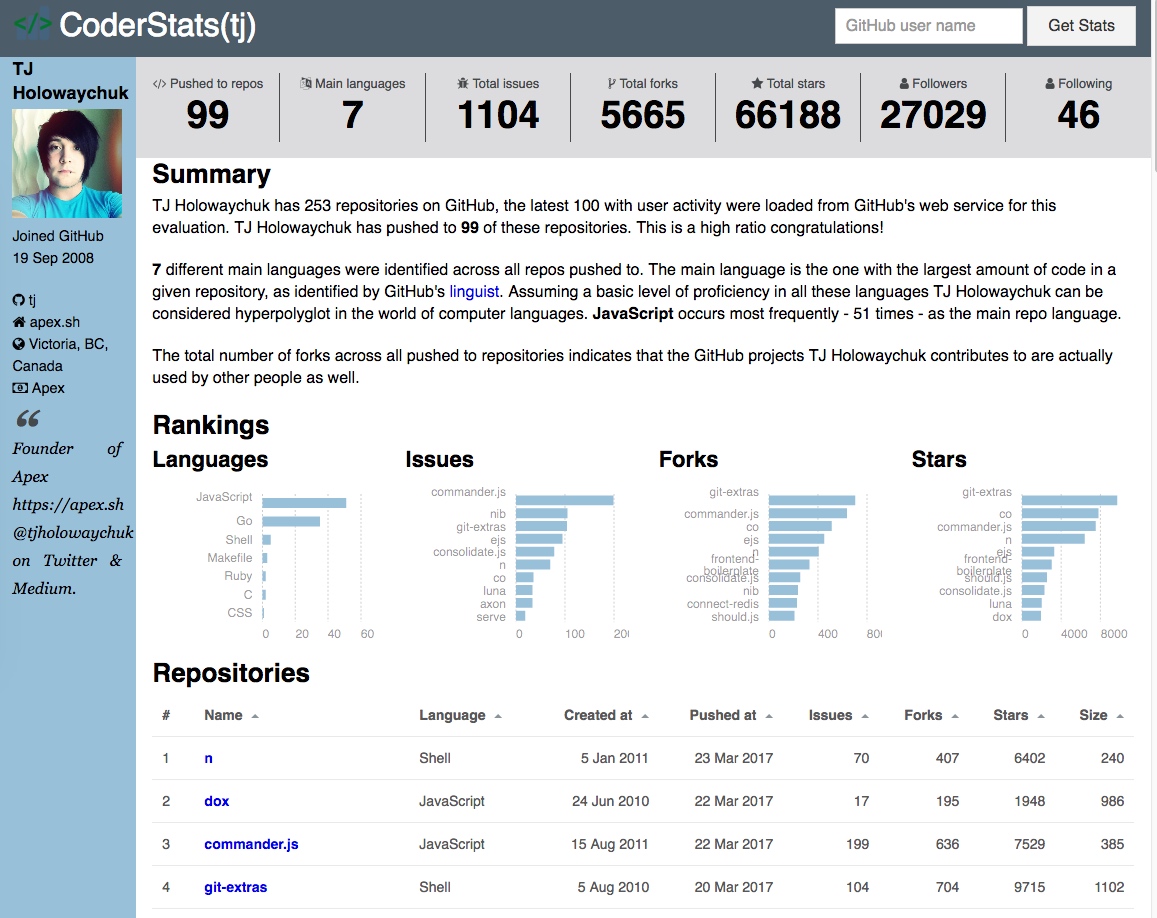The height and width of the screenshot is (918, 1157).
Task: Click the Total issues value 1104
Action: (x=498, y=115)
